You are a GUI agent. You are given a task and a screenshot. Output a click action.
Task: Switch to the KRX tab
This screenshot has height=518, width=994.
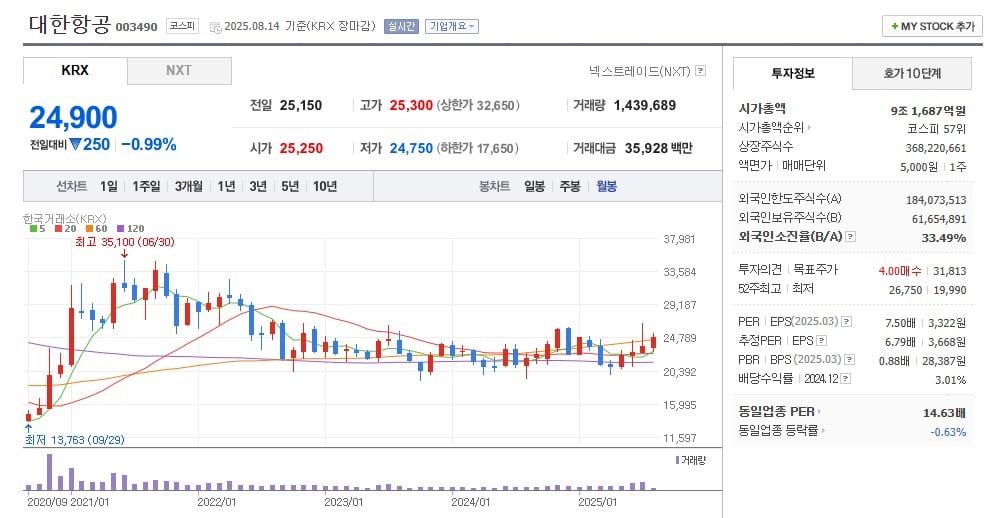[x=75, y=70]
